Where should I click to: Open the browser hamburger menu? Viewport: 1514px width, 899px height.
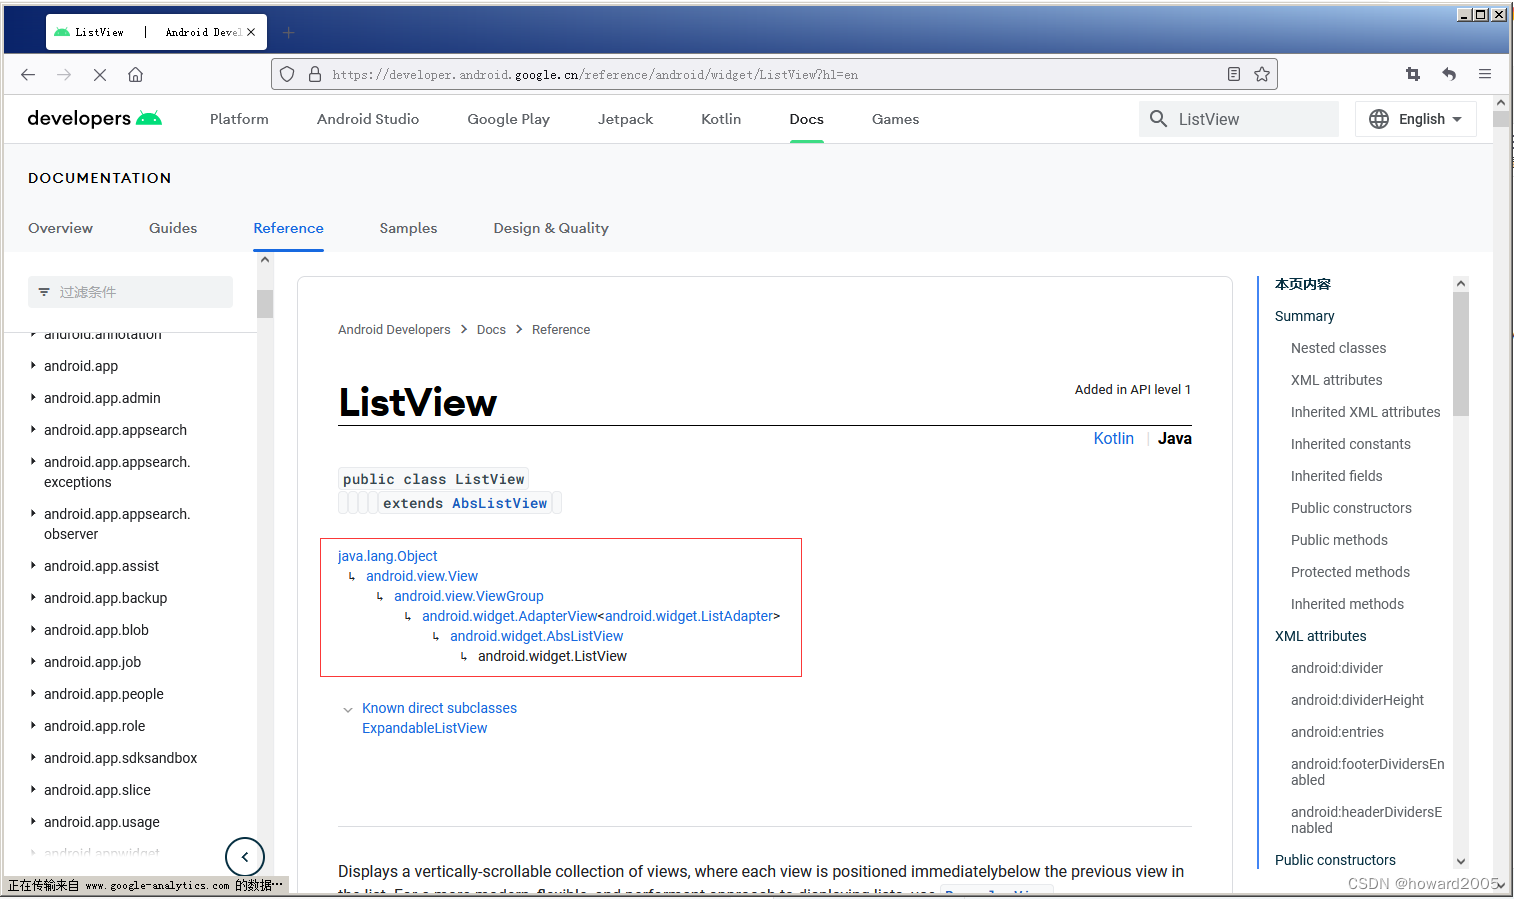(x=1485, y=74)
